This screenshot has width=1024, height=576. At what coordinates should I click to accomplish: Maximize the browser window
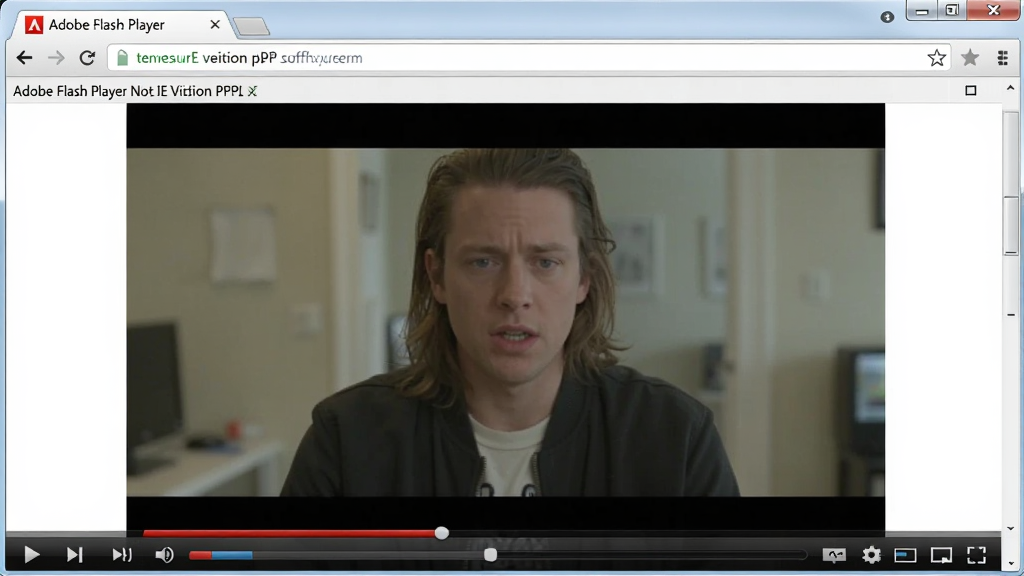(x=952, y=10)
